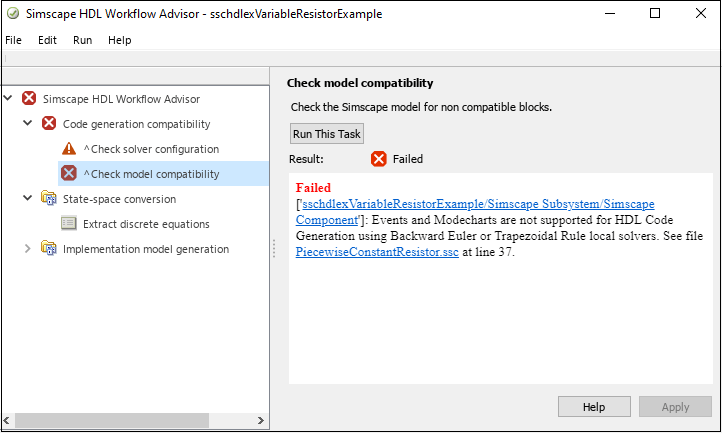Click the Implementation model generation folder icon

49,249
